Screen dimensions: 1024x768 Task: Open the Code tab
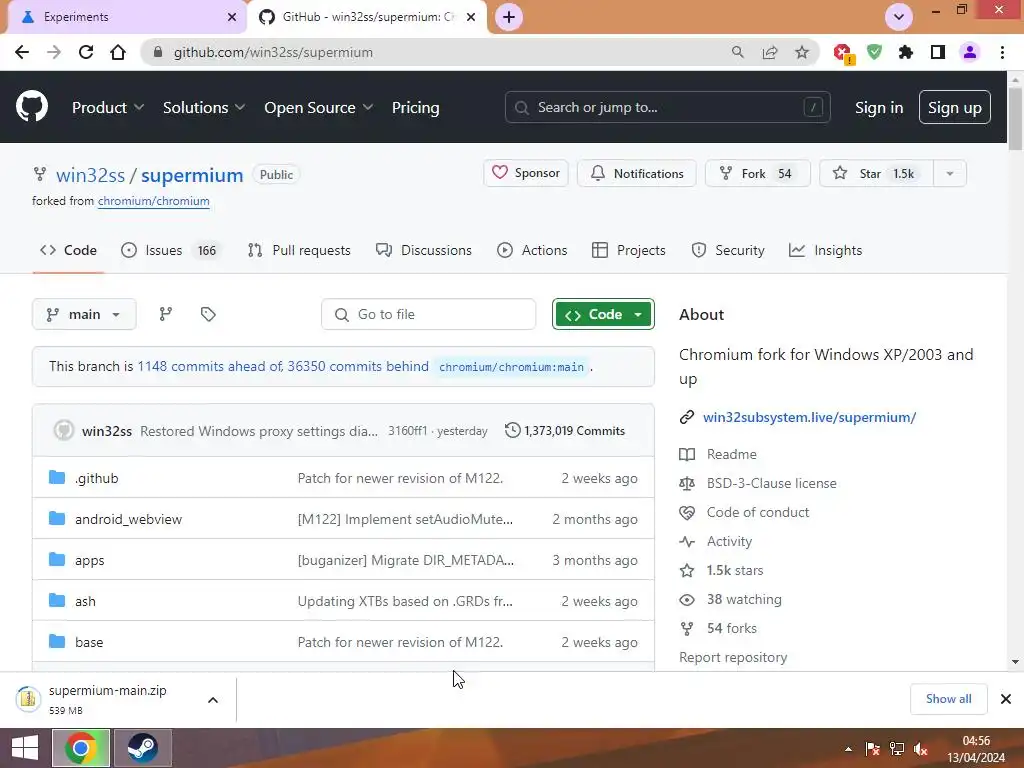click(x=68, y=250)
